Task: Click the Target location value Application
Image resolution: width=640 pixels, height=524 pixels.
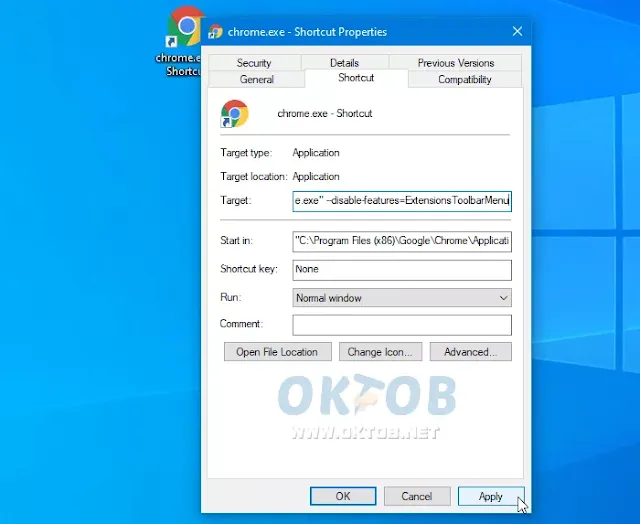Action: click(316, 176)
